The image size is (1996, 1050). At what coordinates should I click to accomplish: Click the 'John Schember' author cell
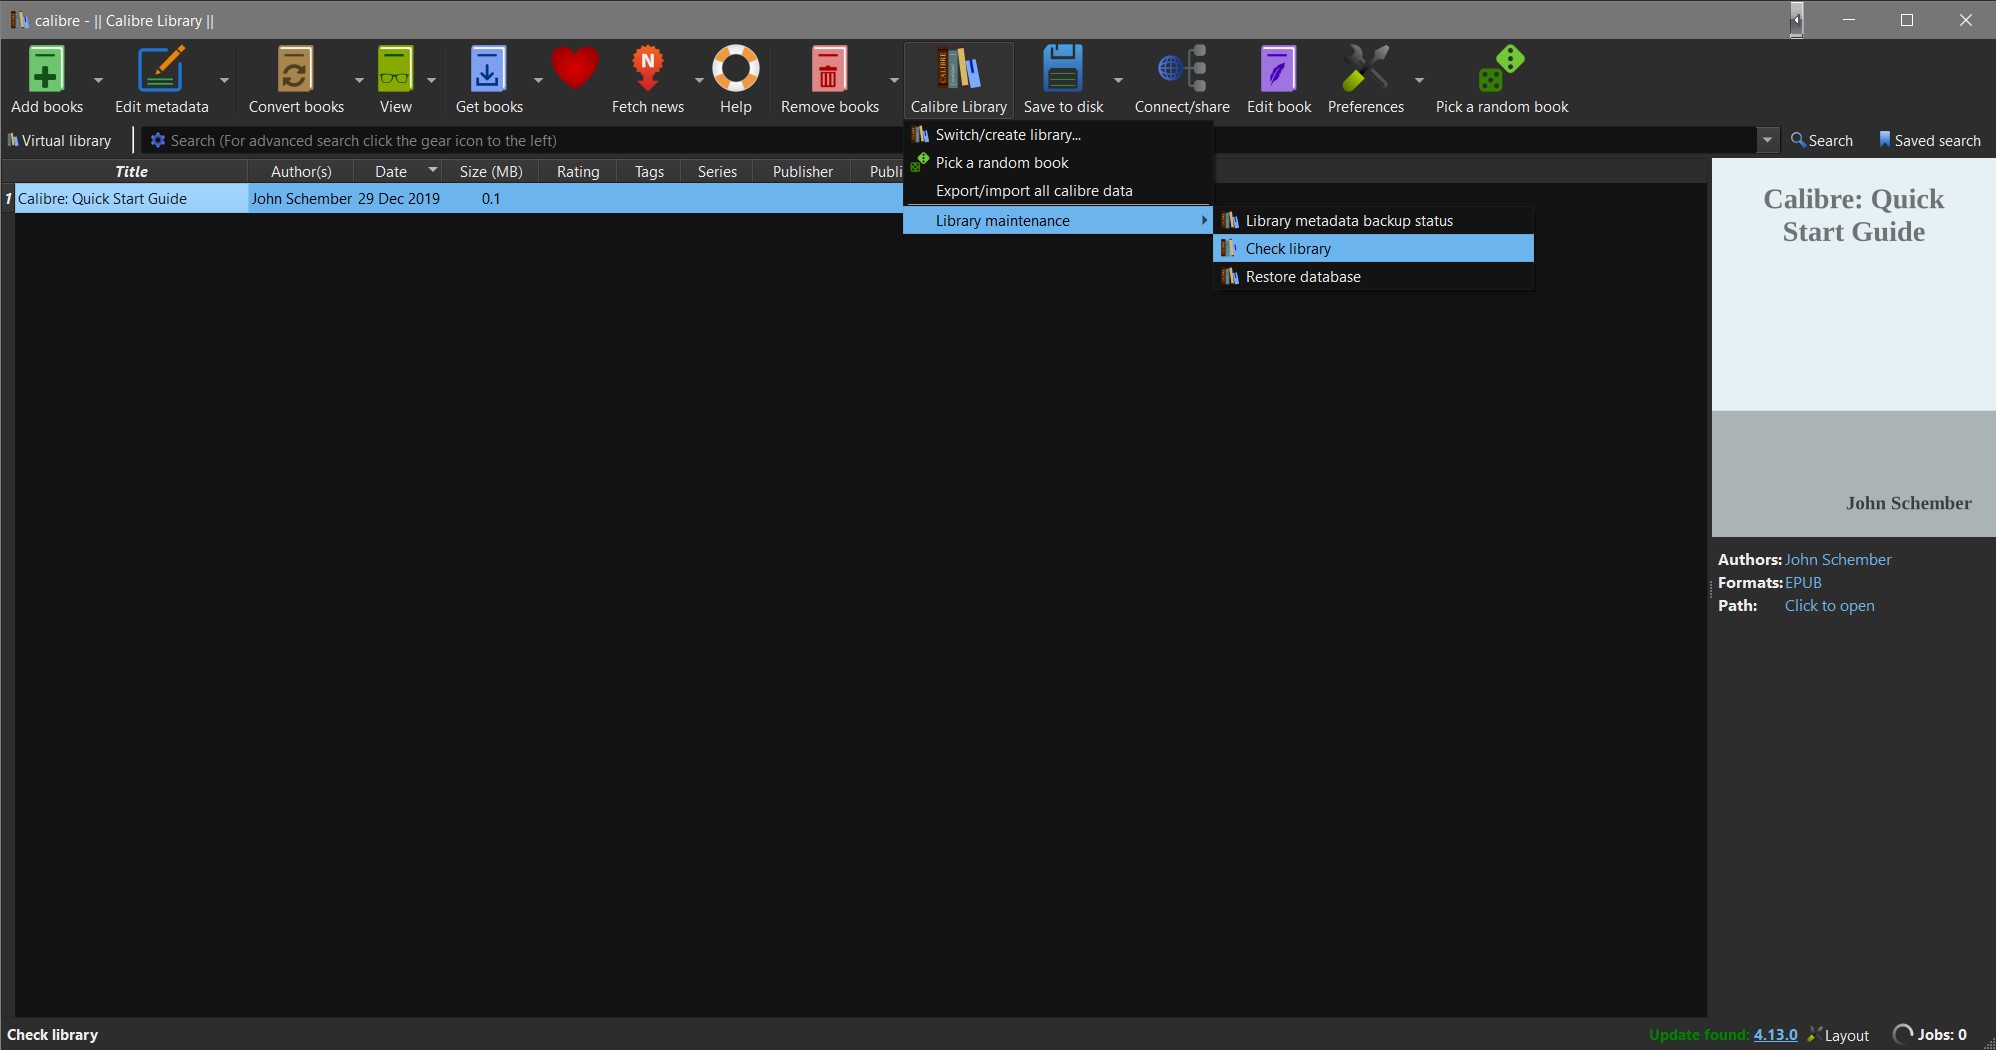click(301, 198)
